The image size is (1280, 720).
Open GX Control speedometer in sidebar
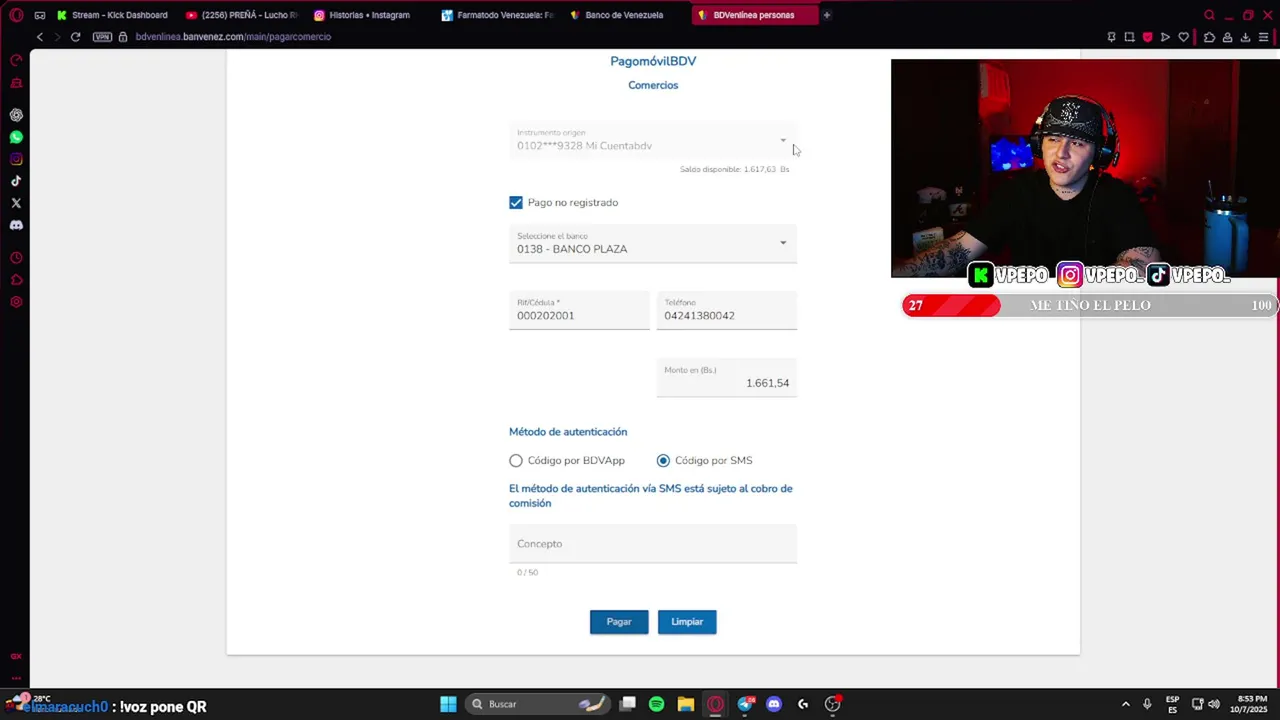(x=16, y=60)
